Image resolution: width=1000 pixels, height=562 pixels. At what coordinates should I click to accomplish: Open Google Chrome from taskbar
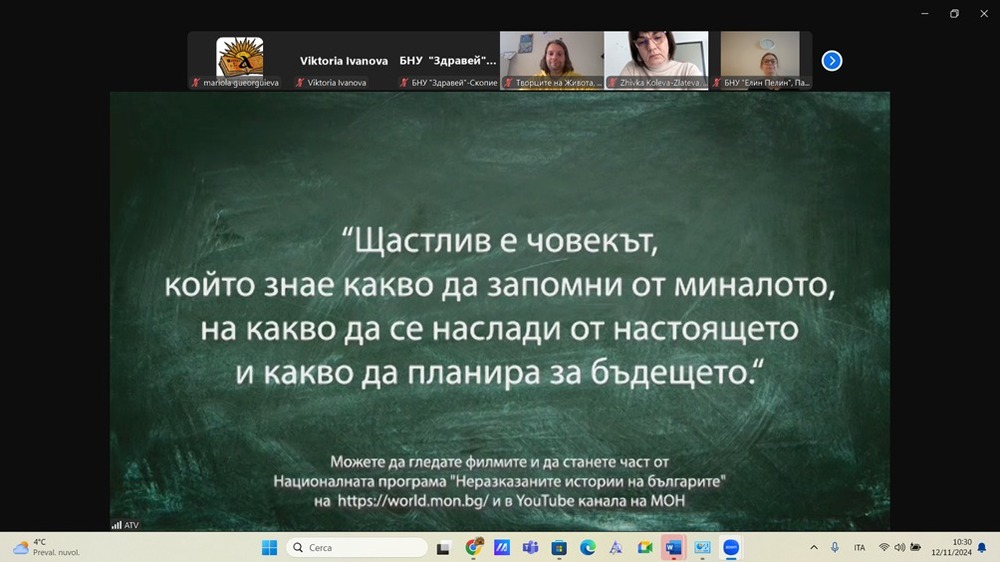point(473,547)
